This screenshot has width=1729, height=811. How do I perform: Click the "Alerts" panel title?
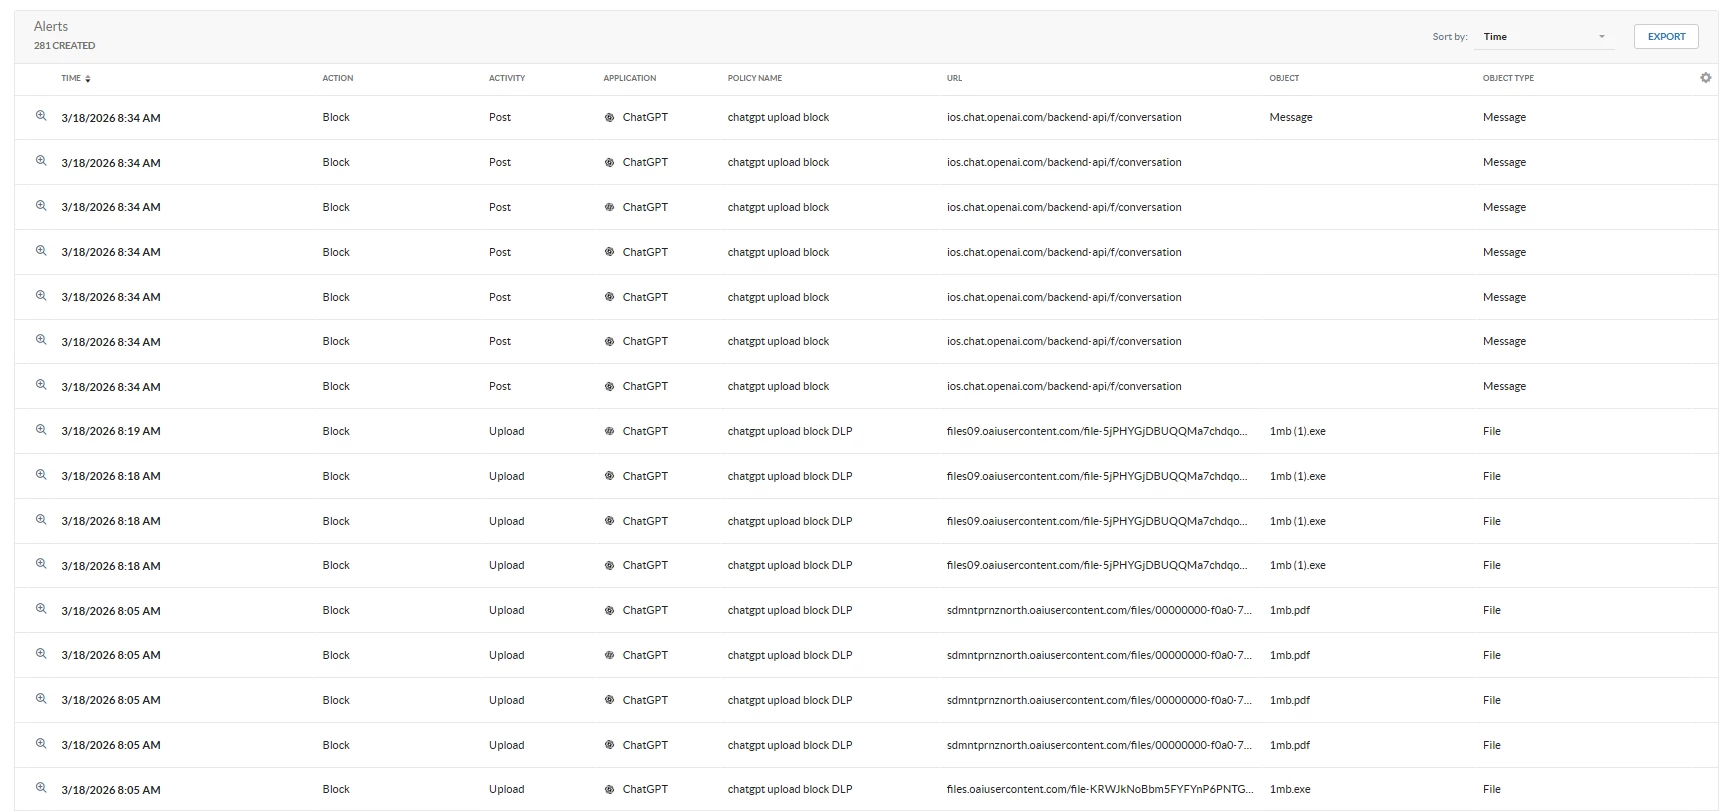pyautogui.click(x=51, y=26)
